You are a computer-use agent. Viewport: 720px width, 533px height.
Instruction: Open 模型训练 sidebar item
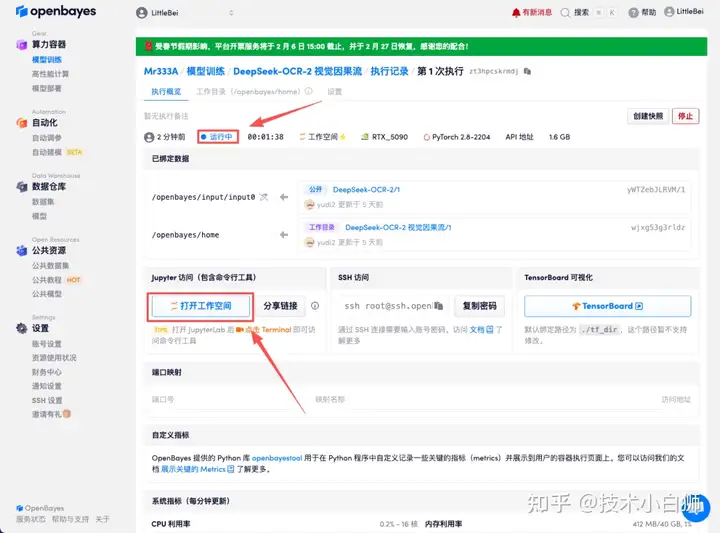coord(47,60)
